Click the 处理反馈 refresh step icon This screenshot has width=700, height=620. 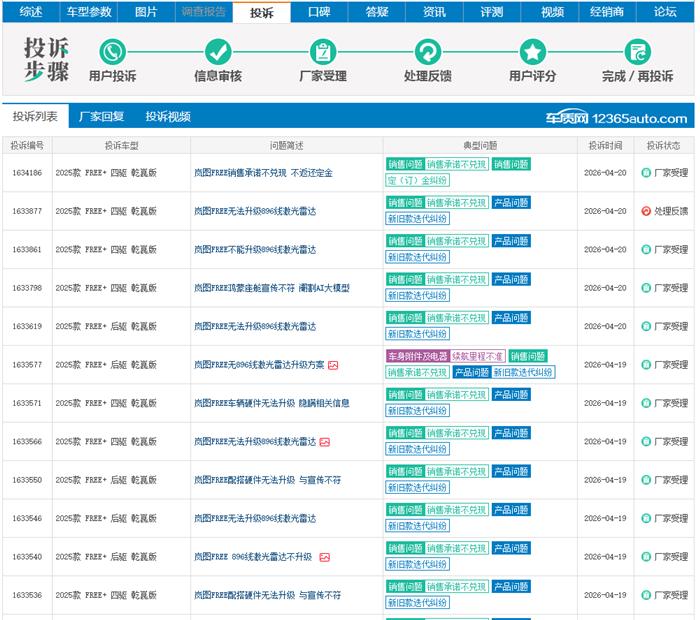tap(428, 53)
